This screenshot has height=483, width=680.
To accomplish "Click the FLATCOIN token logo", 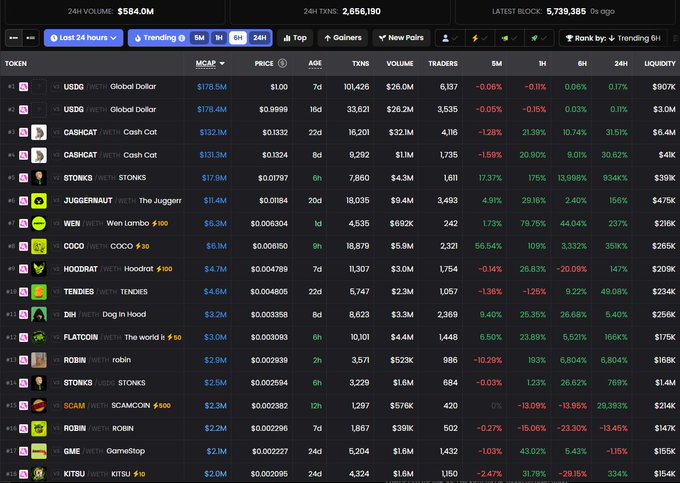I will 39,337.
